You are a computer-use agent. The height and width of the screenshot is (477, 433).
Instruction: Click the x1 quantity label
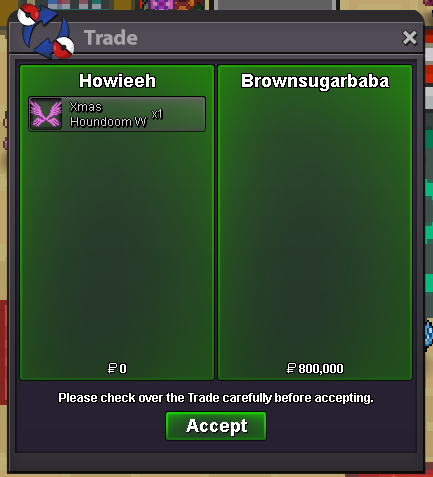(157, 114)
